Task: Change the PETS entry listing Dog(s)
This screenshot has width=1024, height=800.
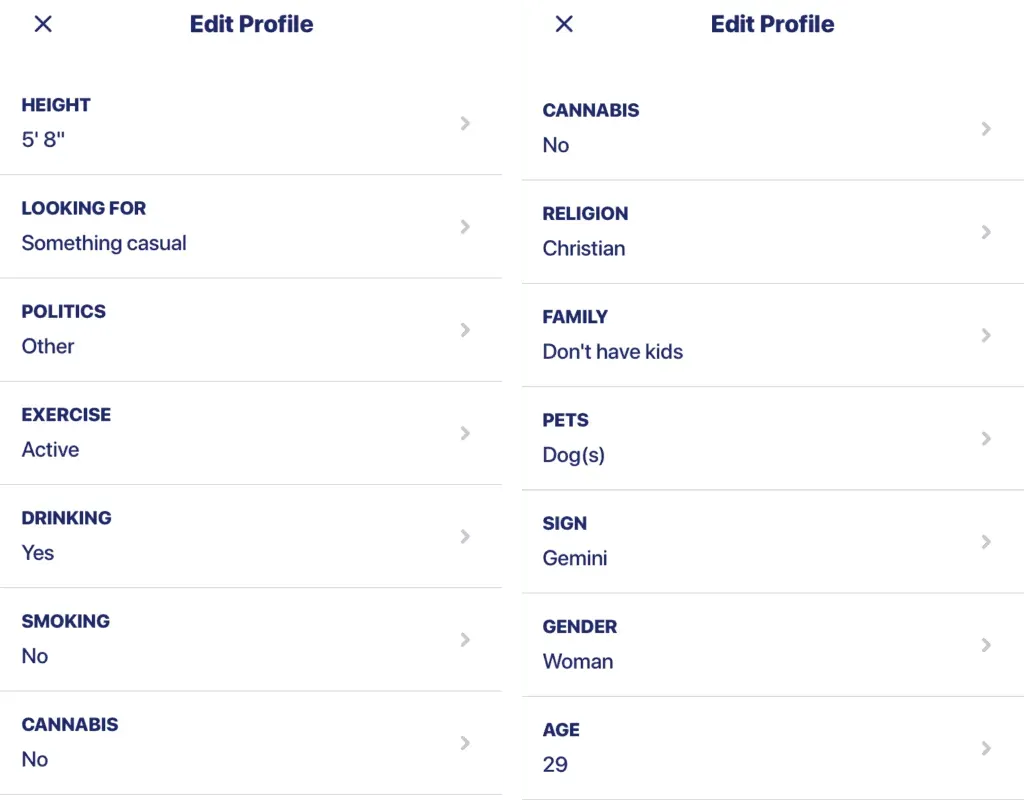Action: point(770,438)
